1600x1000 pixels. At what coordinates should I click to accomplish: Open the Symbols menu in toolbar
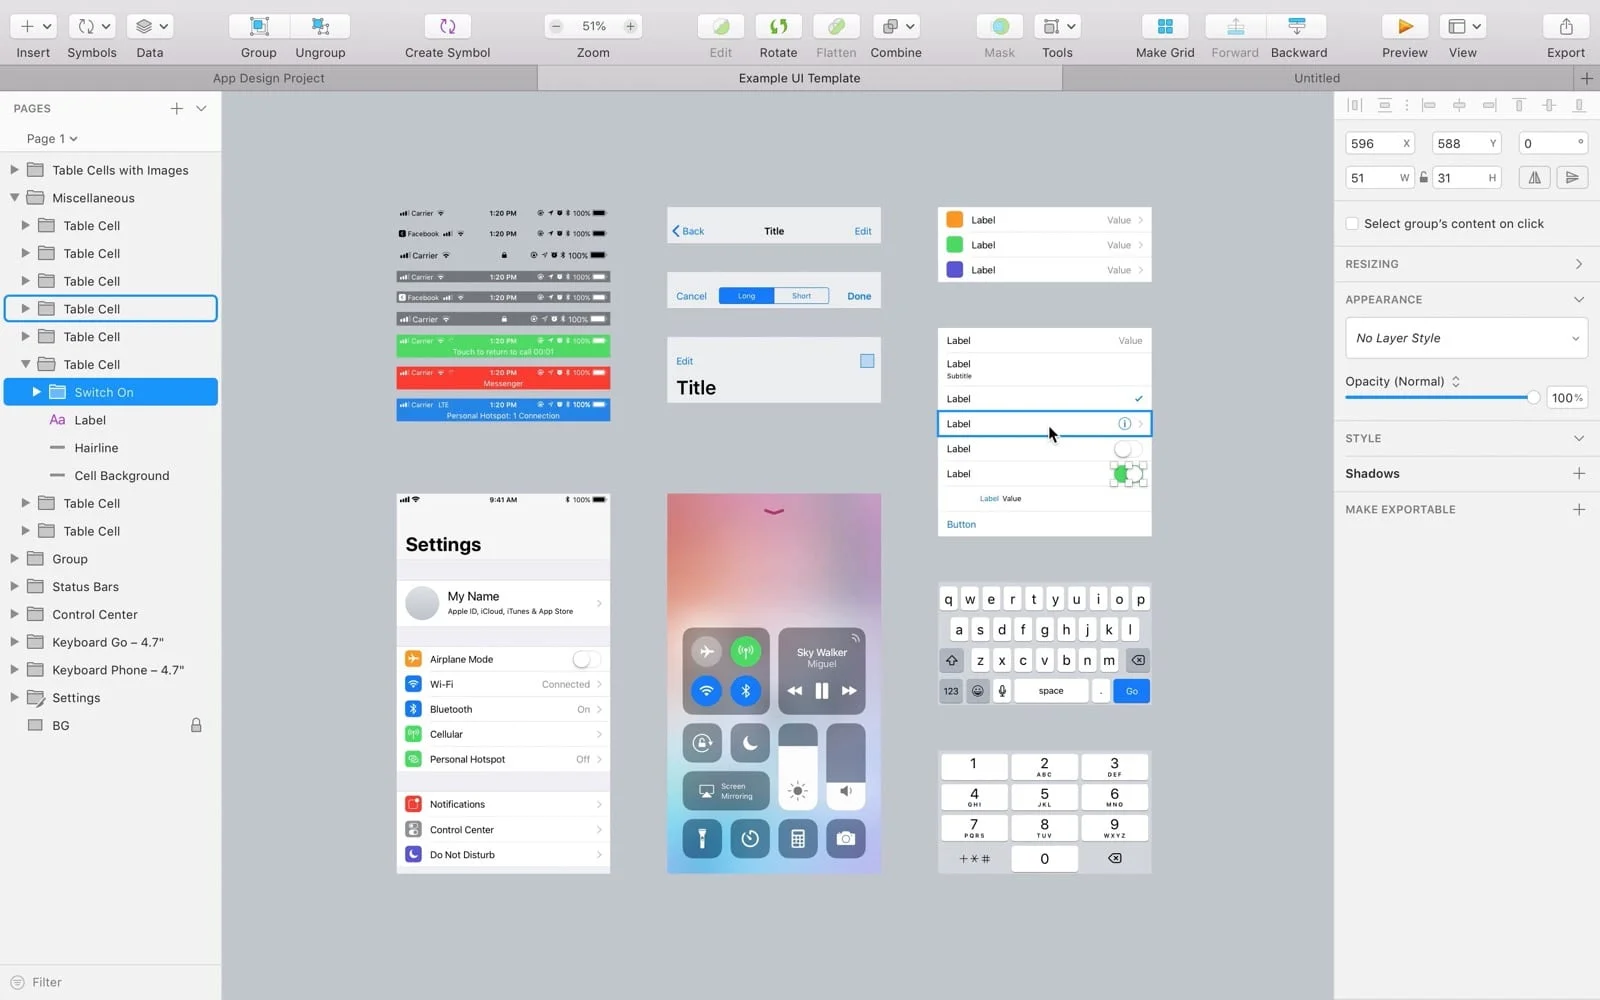pyautogui.click(x=94, y=26)
